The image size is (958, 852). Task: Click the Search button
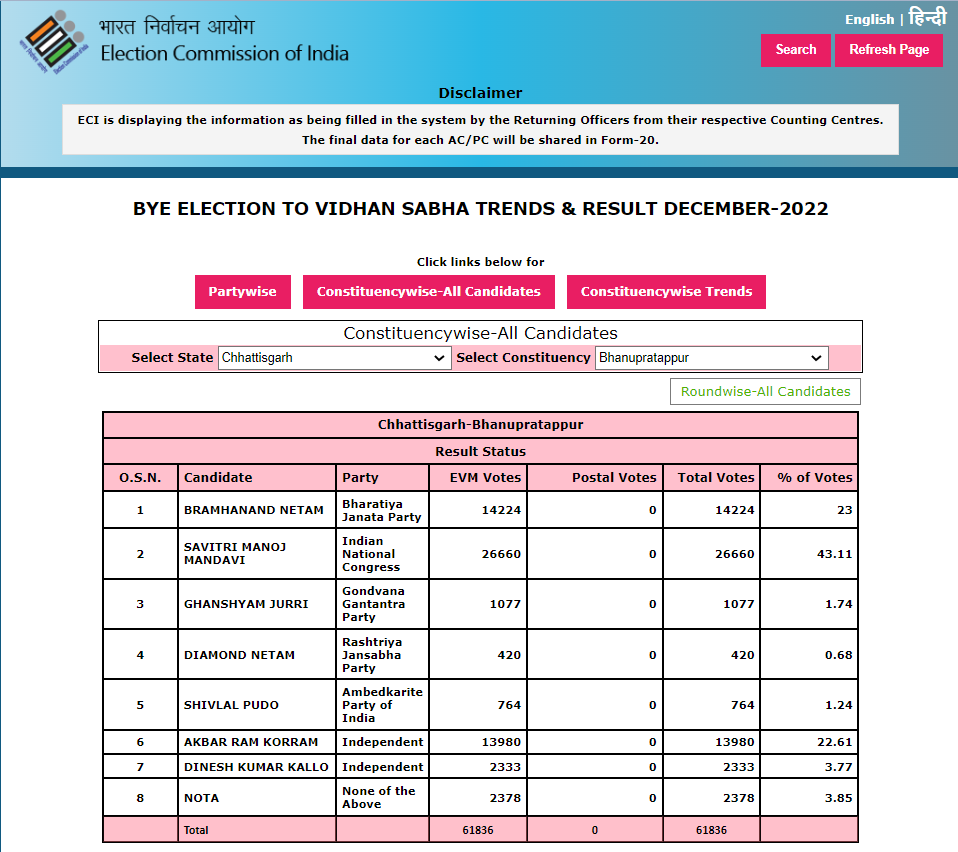(795, 50)
